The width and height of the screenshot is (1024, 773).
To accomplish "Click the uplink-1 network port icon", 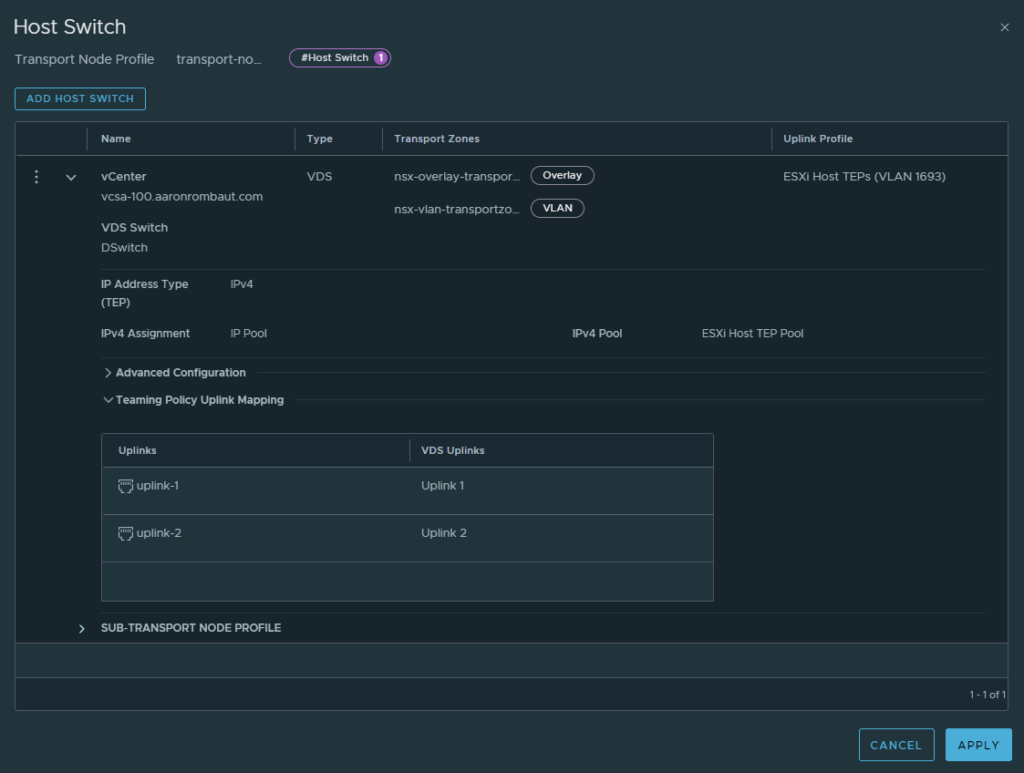I will tap(126, 486).
